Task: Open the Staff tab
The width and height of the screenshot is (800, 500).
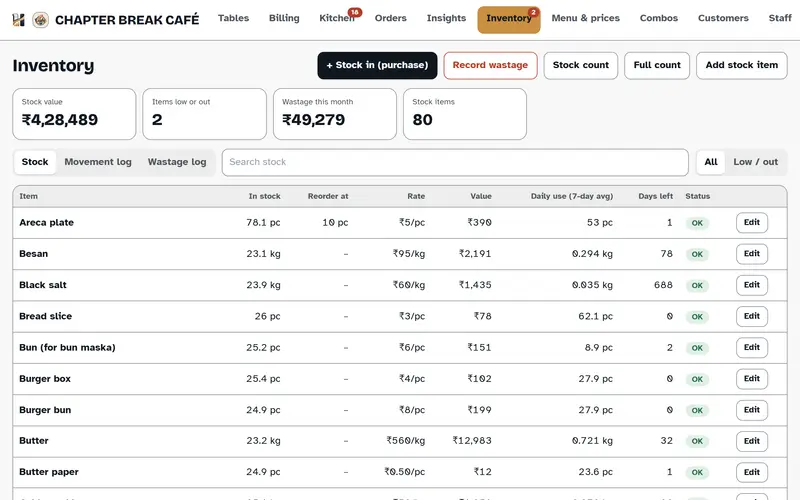Action: (x=780, y=18)
